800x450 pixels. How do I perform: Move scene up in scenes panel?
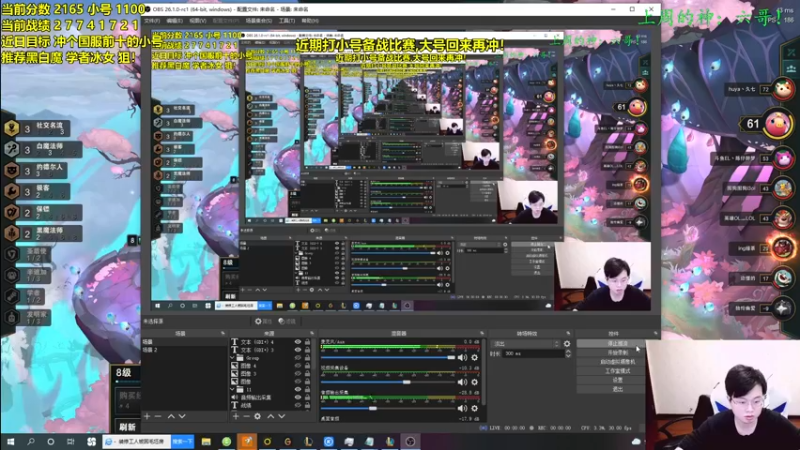click(171, 416)
